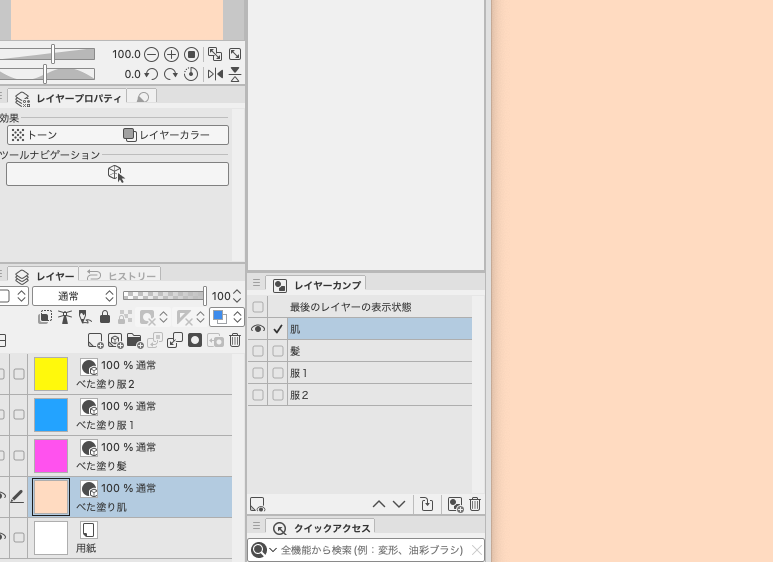Toggle checkmark on 肌 layer comp

[x=278, y=329]
